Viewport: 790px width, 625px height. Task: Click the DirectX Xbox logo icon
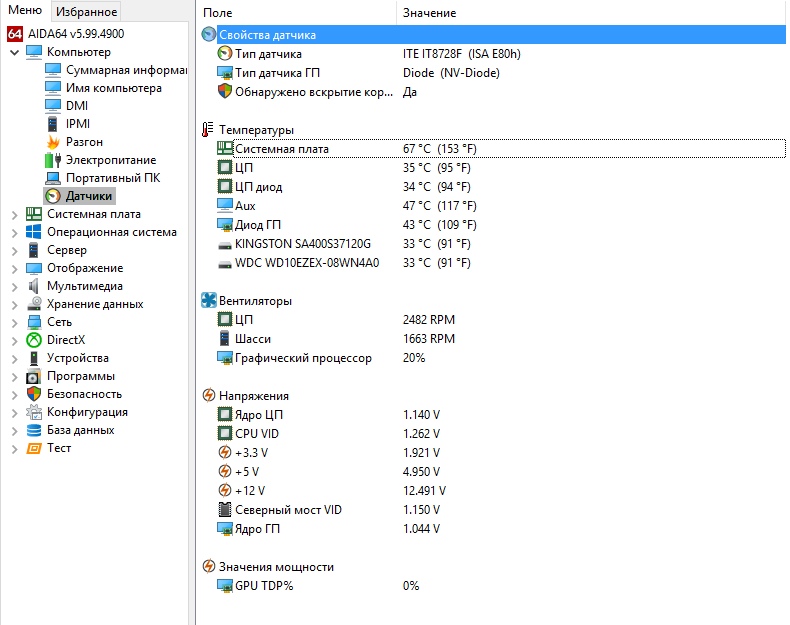tap(34, 340)
